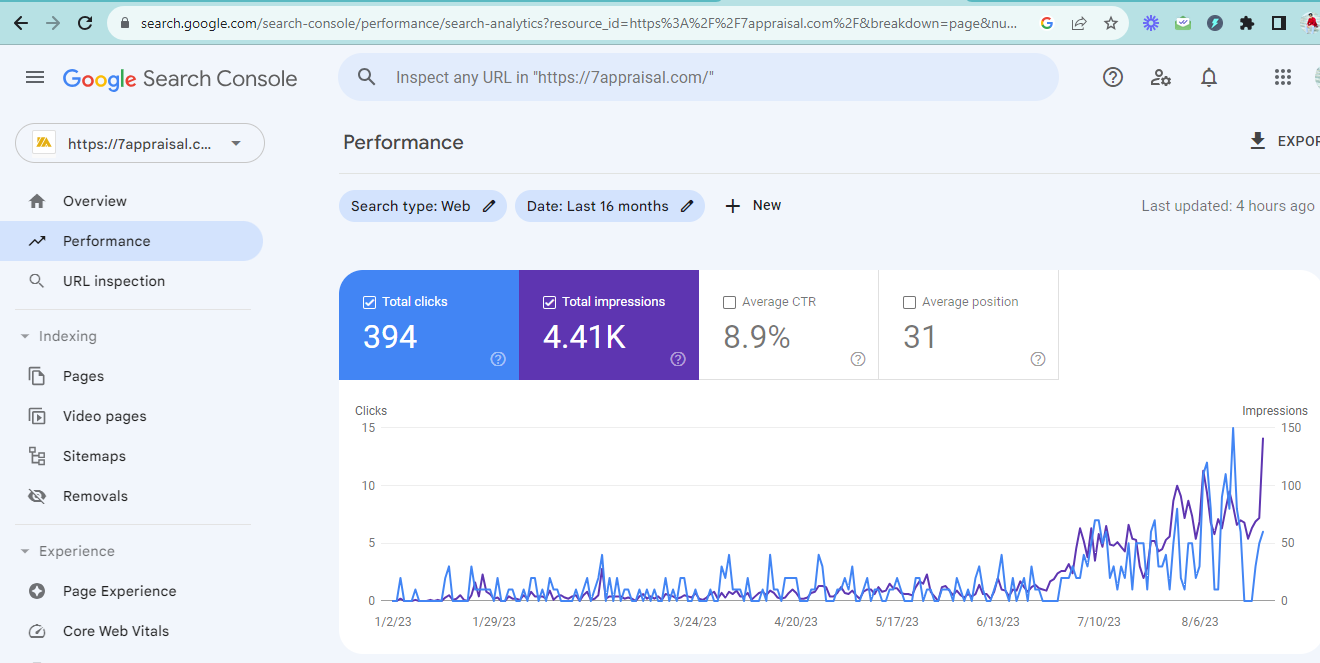
Task: Click the Google Search Console account avatar
Action: tap(1316, 77)
